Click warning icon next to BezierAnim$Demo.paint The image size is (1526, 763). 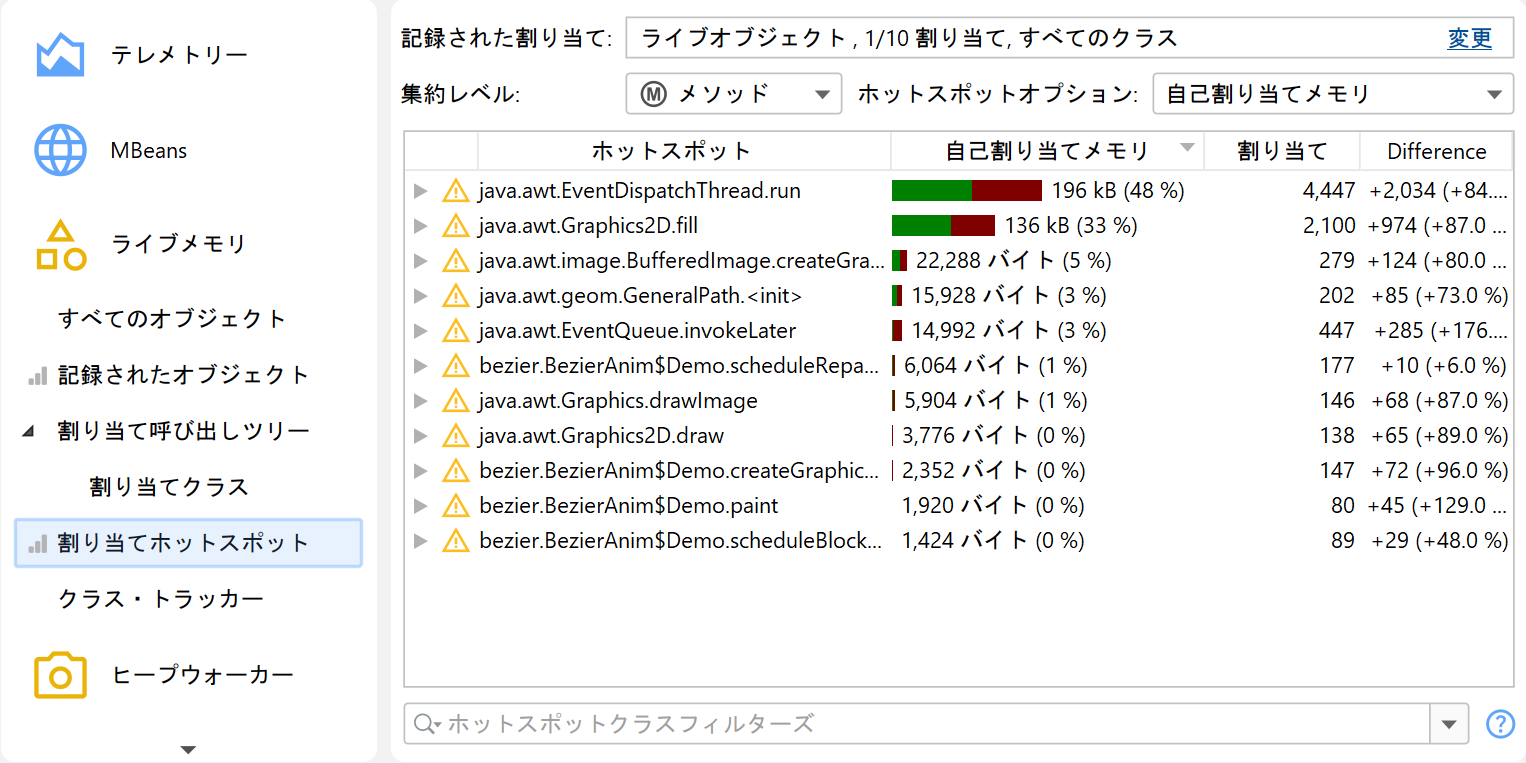(x=456, y=506)
